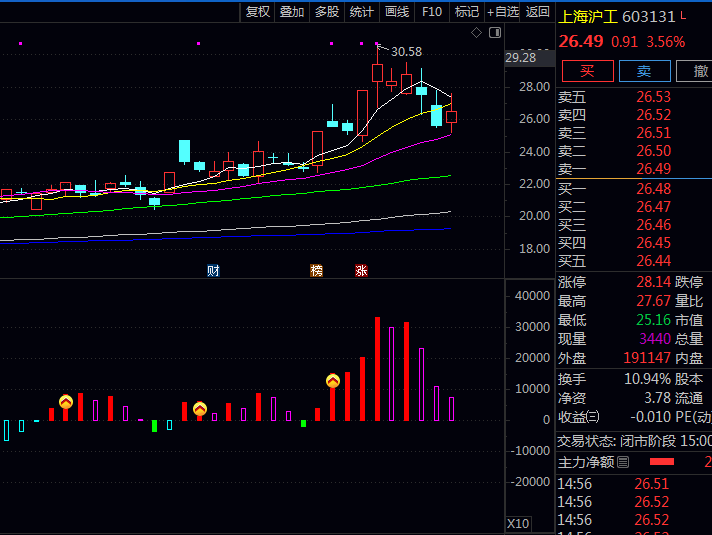Click the 净资 value 3.78
This screenshot has height=535, width=712.
(658, 398)
